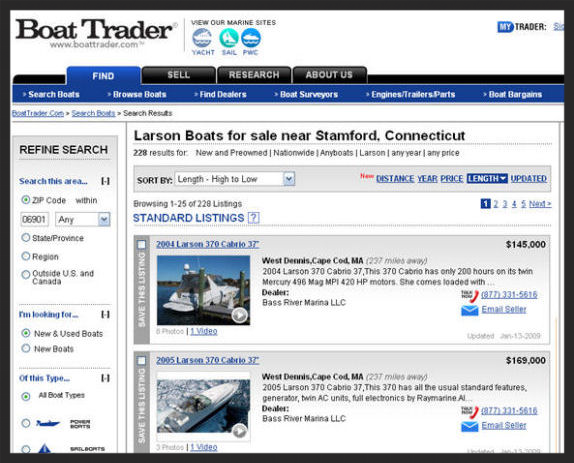The height and width of the screenshot is (463, 574).
Task: Switch to the Find tab
Action: point(103,76)
